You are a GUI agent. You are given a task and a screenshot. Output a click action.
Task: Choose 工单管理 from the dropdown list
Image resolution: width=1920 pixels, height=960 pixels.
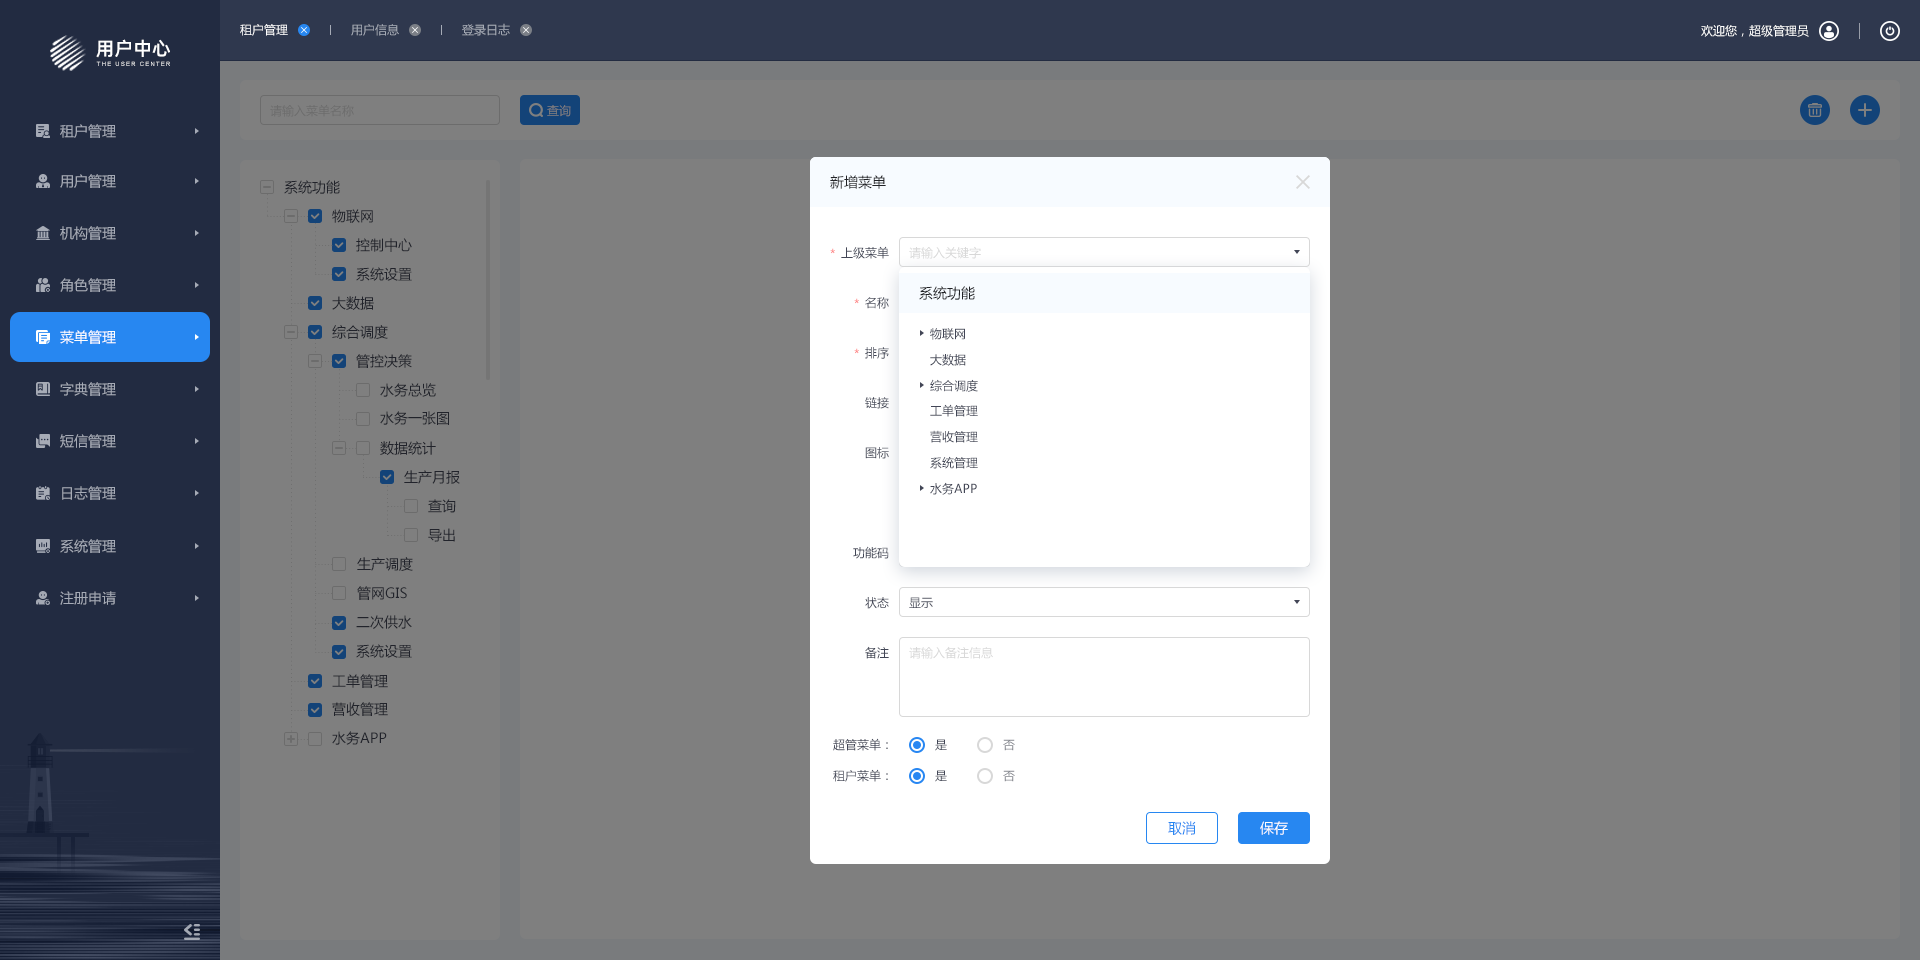[x=954, y=411]
